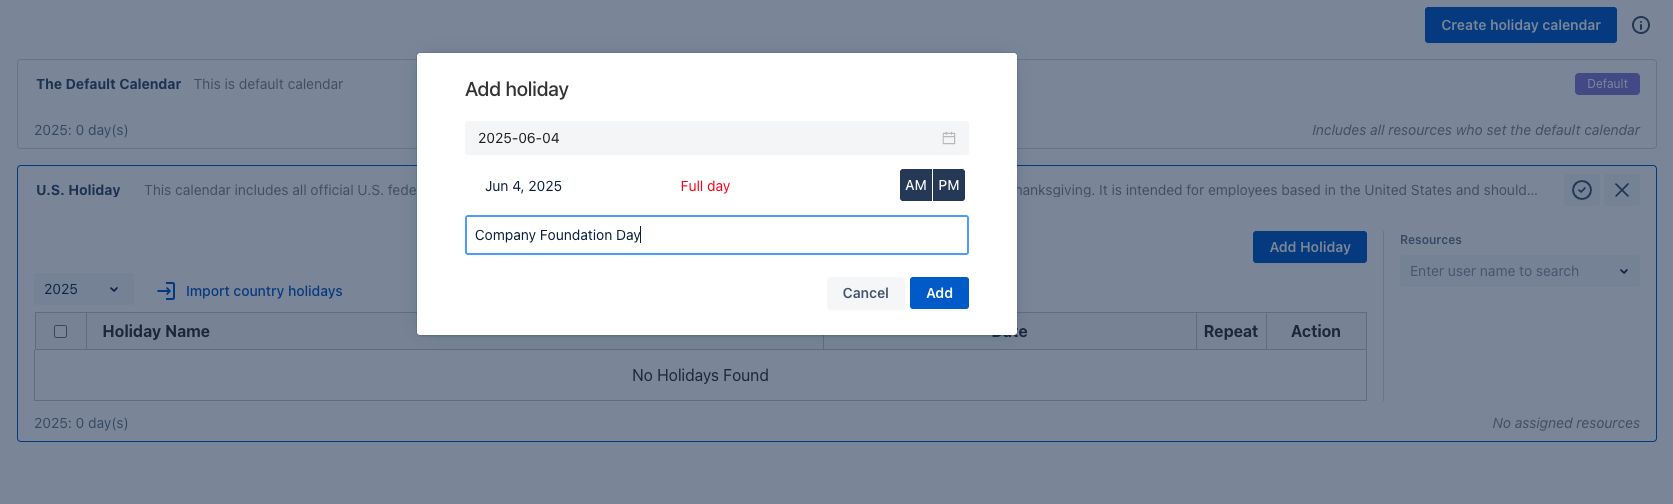This screenshot has width=1673, height=504.
Task: Click the holiday name text field
Action: pos(716,235)
